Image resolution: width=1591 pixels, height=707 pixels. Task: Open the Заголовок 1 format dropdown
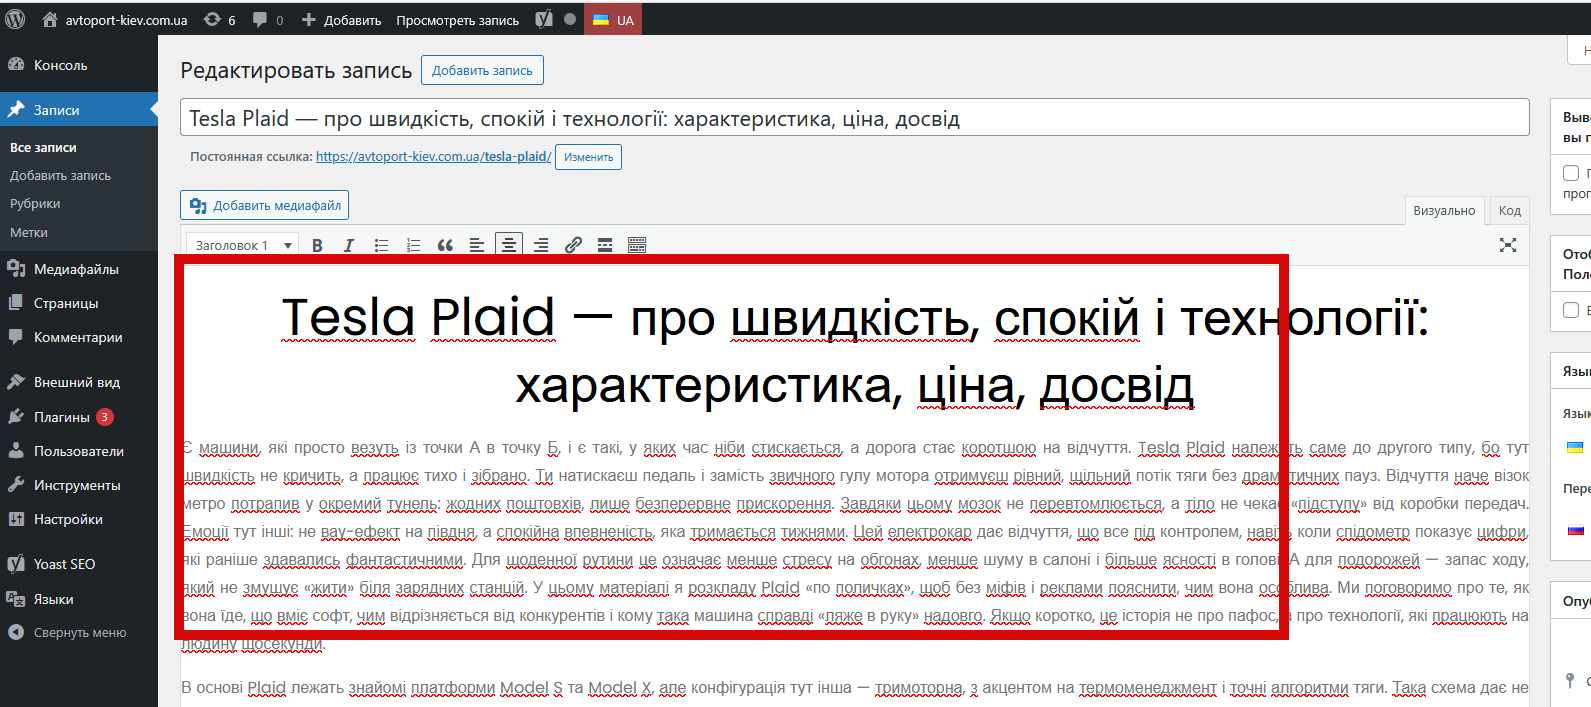(241, 245)
